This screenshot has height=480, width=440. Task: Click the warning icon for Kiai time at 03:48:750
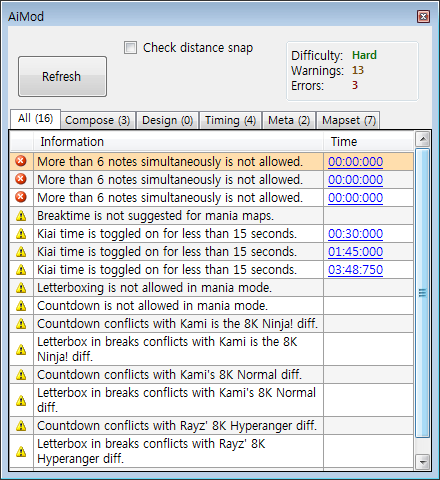[21, 270]
